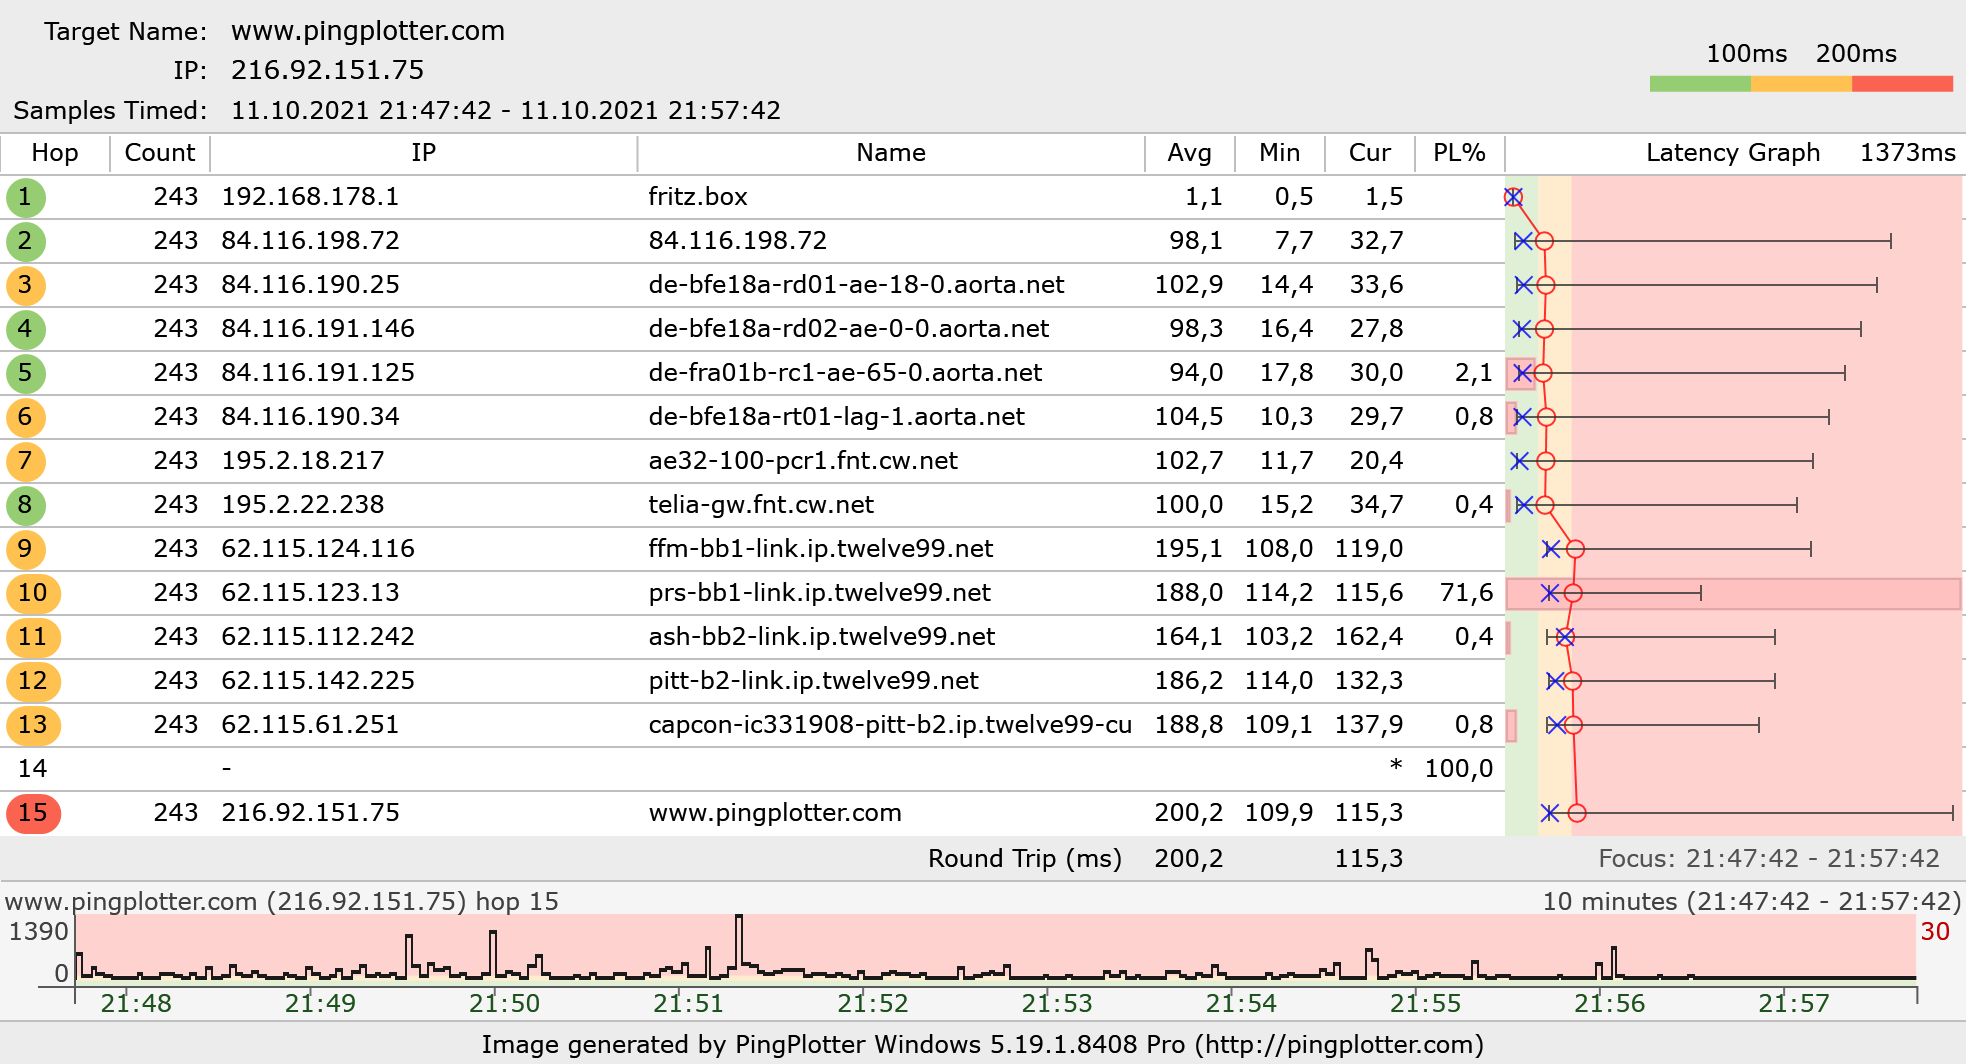Select the hop 7 badge
Screen dimensions: 1966x1064
point(25,461)
